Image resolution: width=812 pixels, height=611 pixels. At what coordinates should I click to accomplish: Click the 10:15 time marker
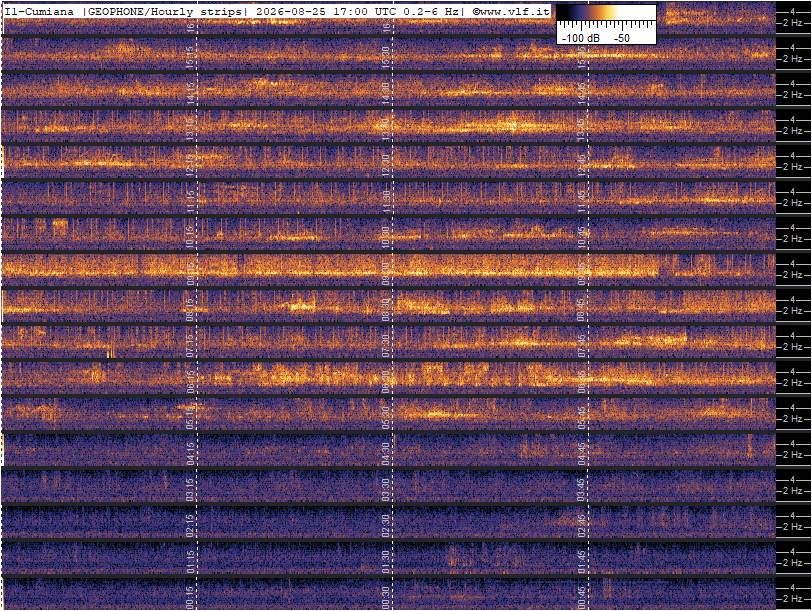[x=190, y=237]
